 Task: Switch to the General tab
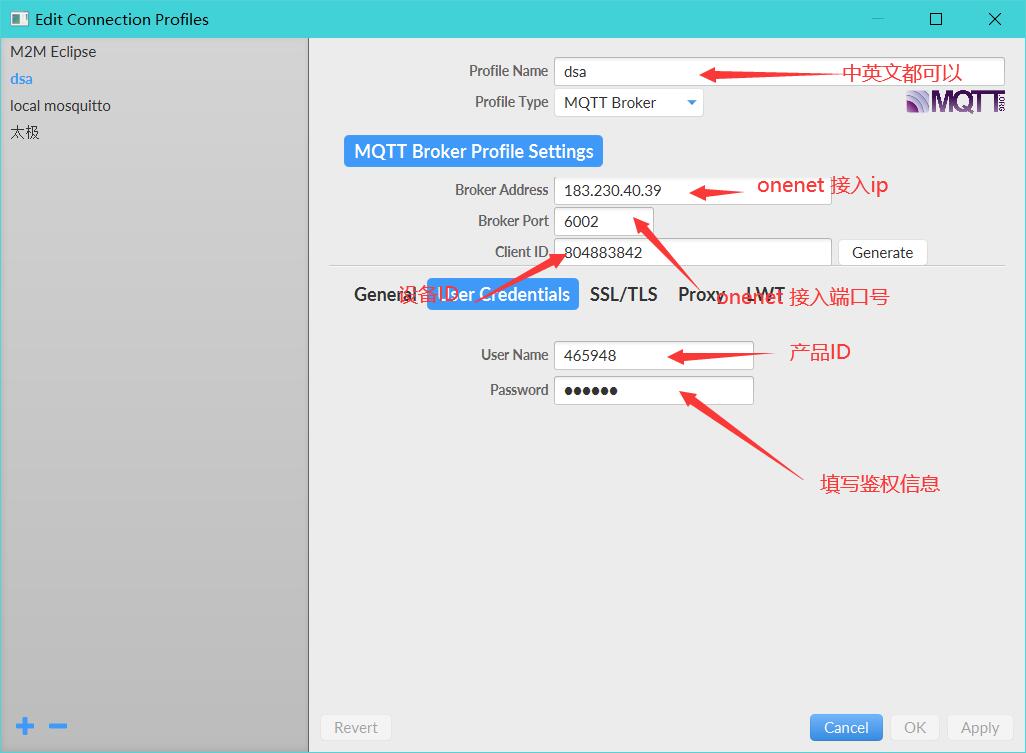[385, 294]
